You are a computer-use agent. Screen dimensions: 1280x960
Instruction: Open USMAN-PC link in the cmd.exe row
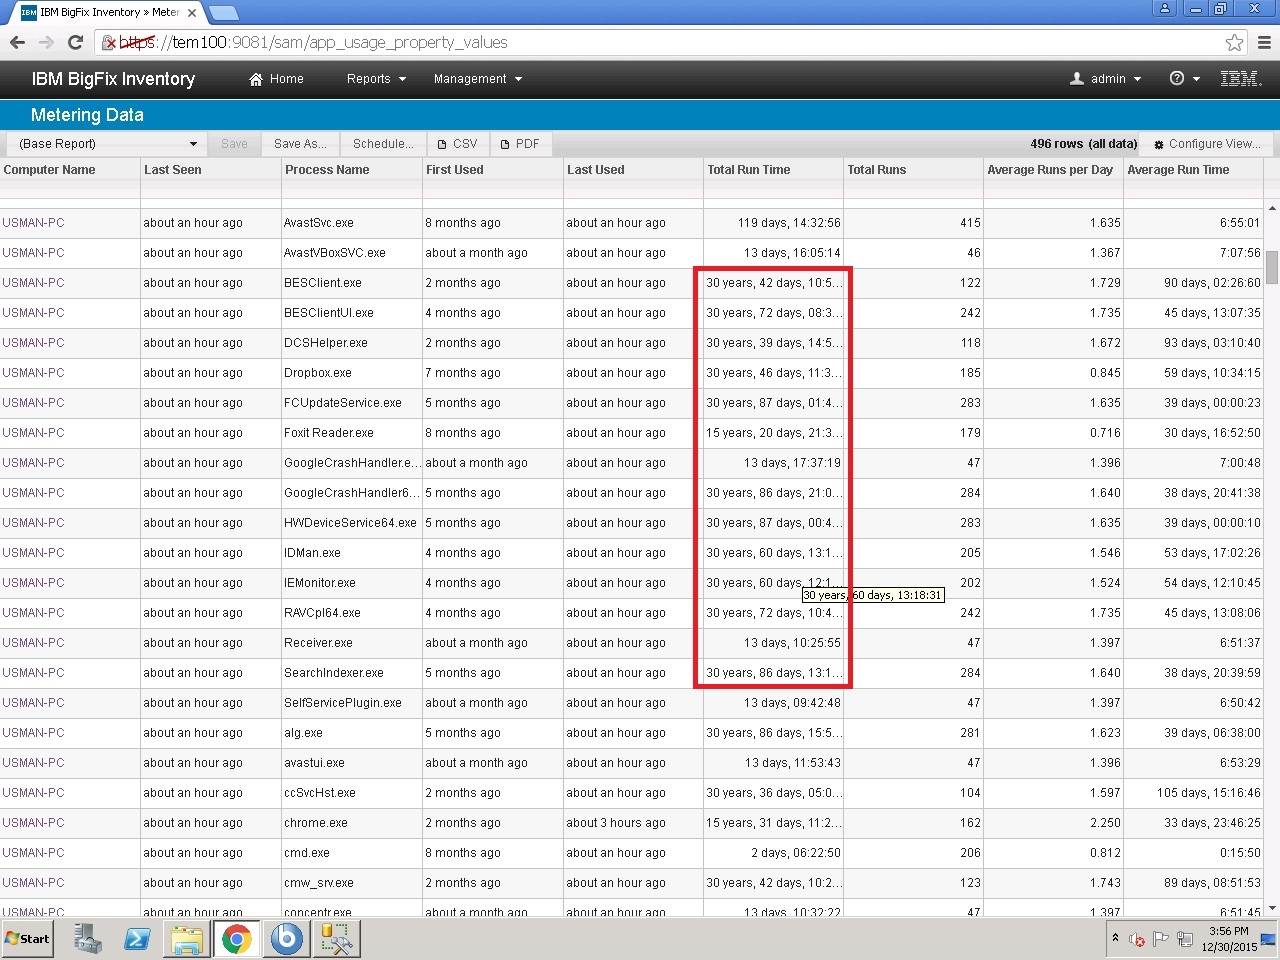coord(33,853)
